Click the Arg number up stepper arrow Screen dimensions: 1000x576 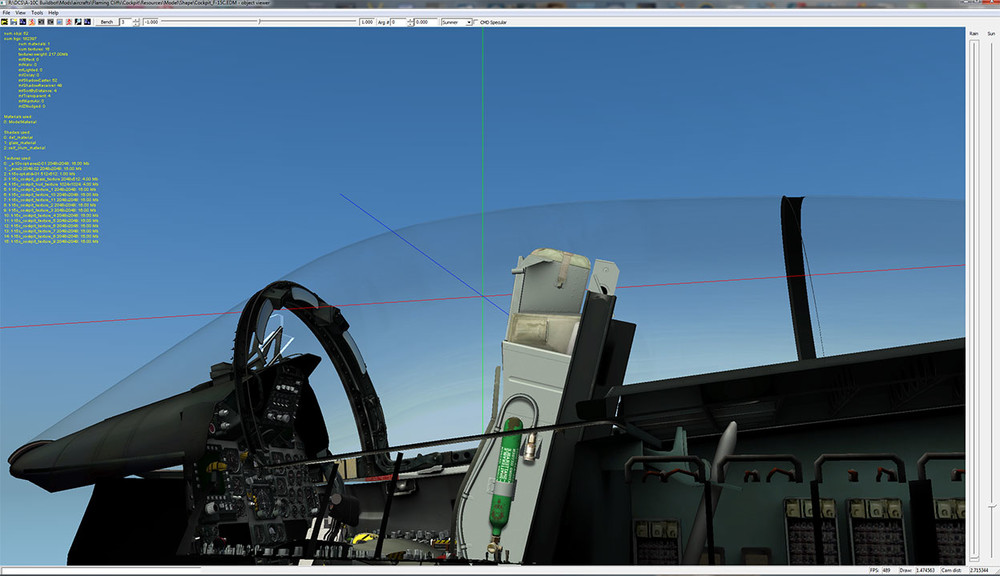coord(410,19)
